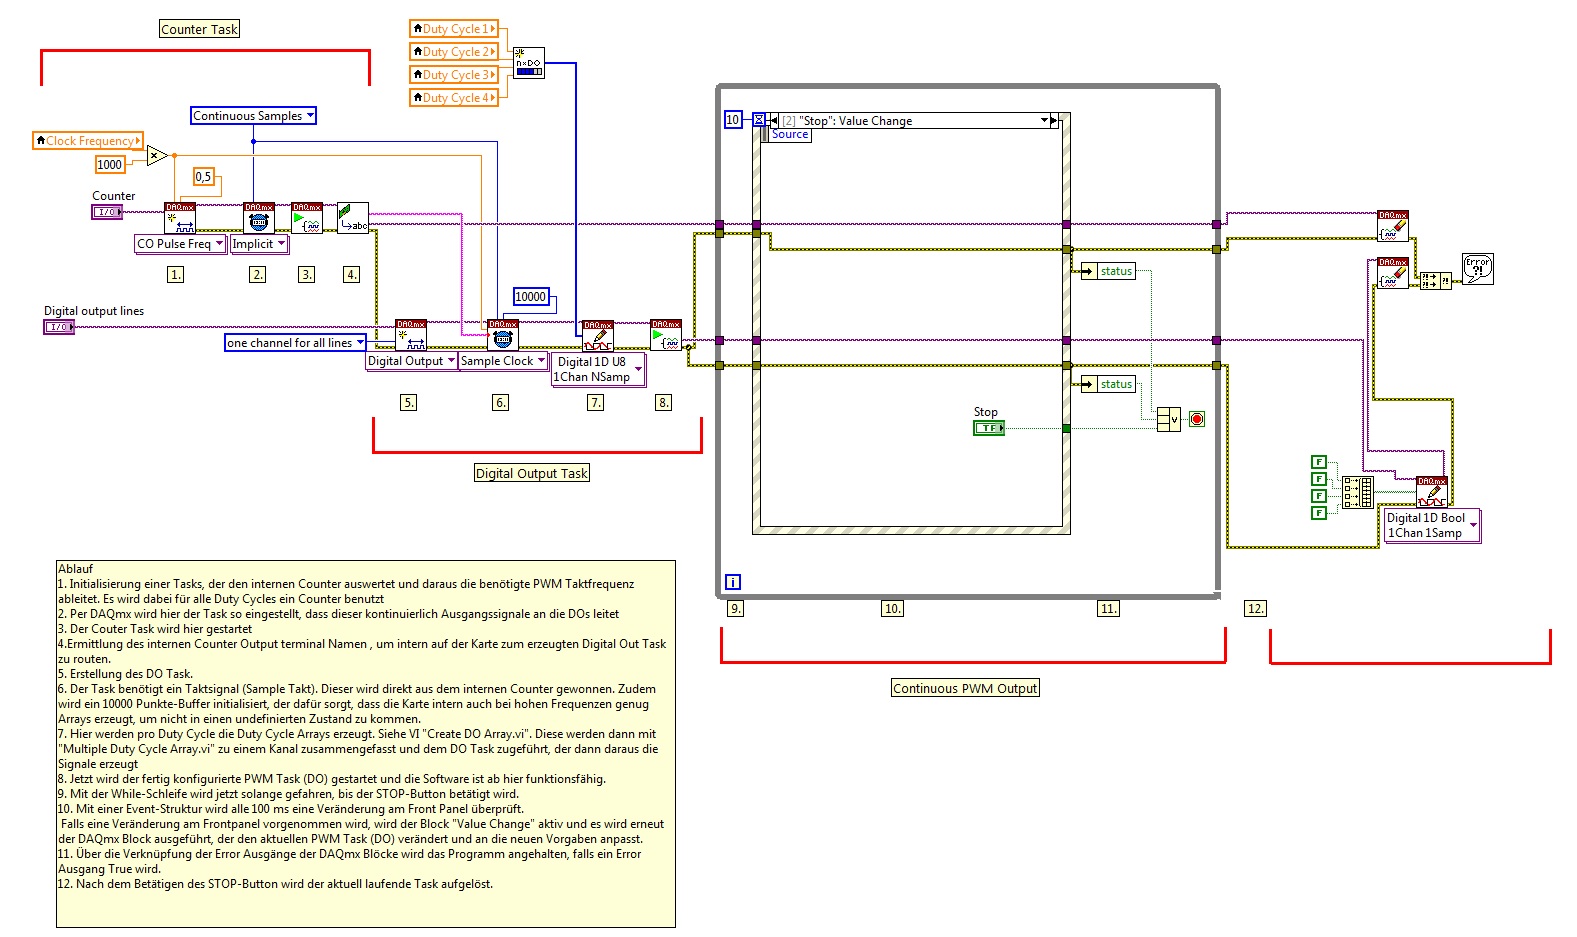Click the DAQmx Create Channel CO Pulse Freq node
This screenshot has width=1577, height=937.
(180, 218)
